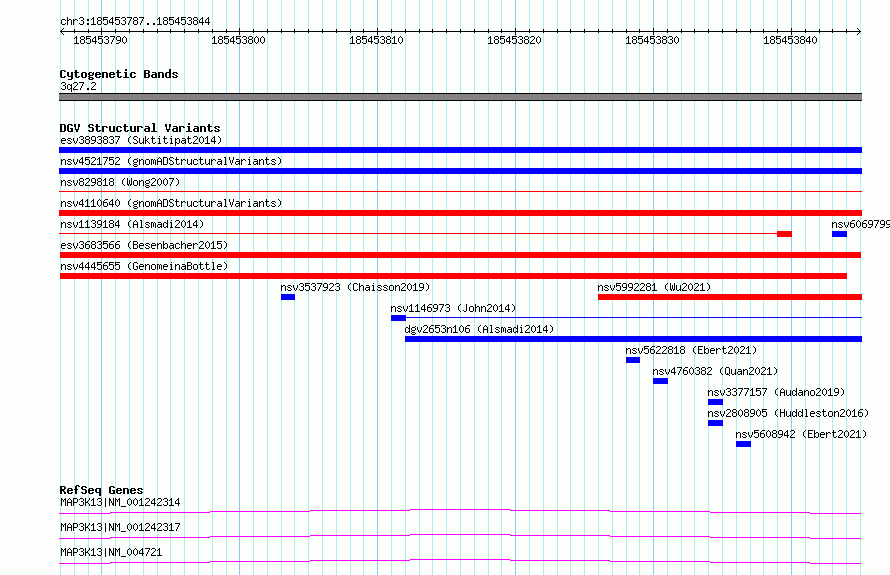The image size is (890, 575).
Task: Click the blue block of nsv3377157
Action: click(715, 402)
